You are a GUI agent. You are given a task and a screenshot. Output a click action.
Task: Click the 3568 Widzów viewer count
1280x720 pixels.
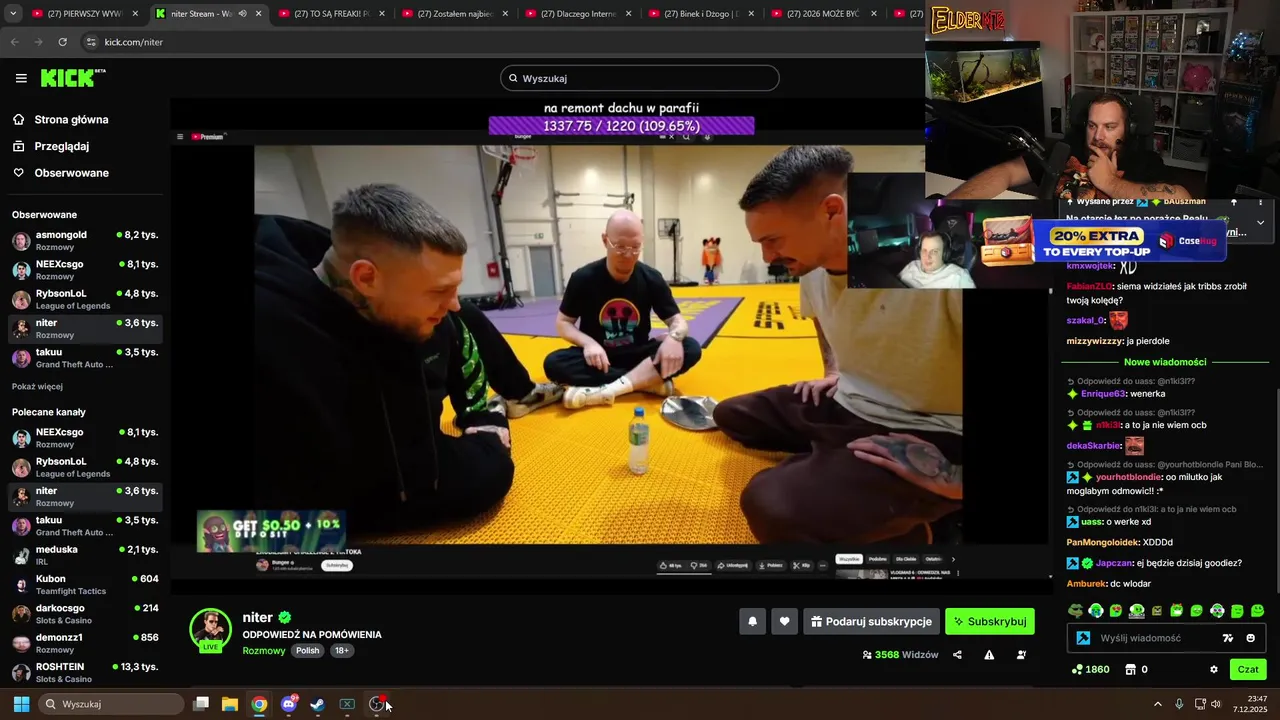900,655
